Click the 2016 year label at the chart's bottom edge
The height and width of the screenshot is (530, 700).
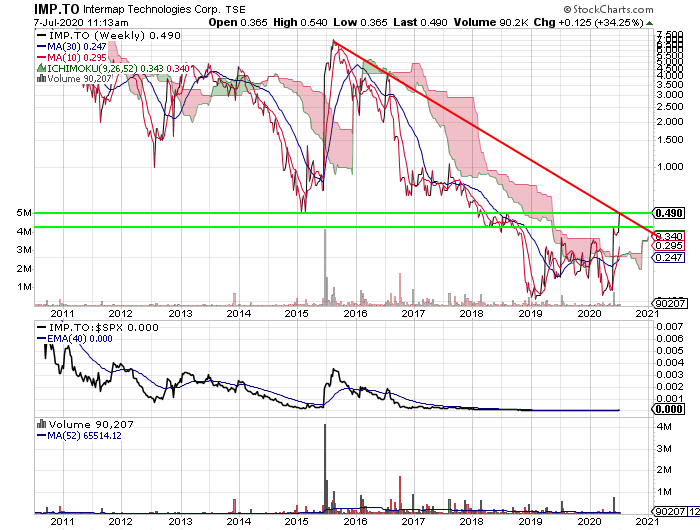[x=355, y=521]
